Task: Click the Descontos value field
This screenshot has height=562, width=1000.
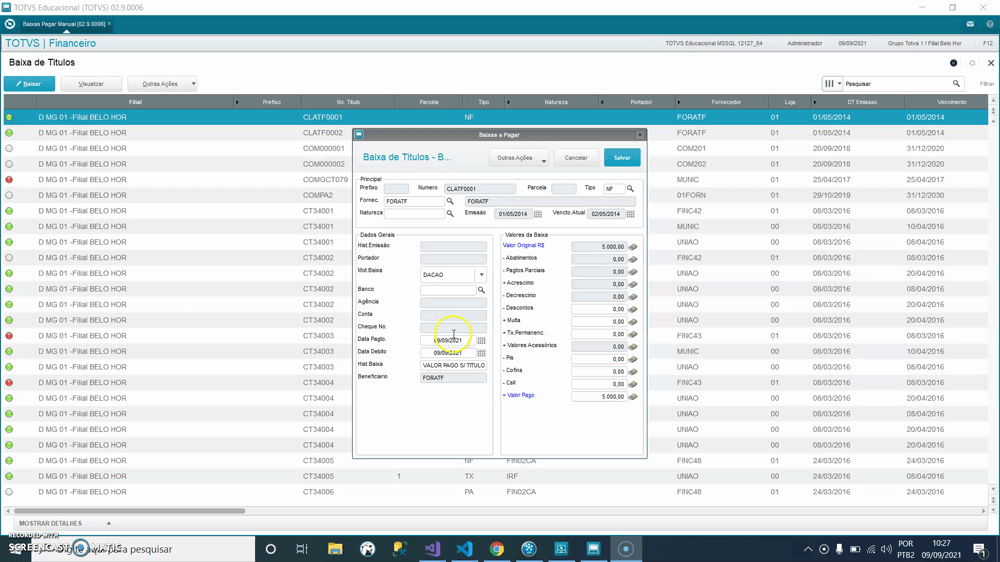Action: (599, 309)
